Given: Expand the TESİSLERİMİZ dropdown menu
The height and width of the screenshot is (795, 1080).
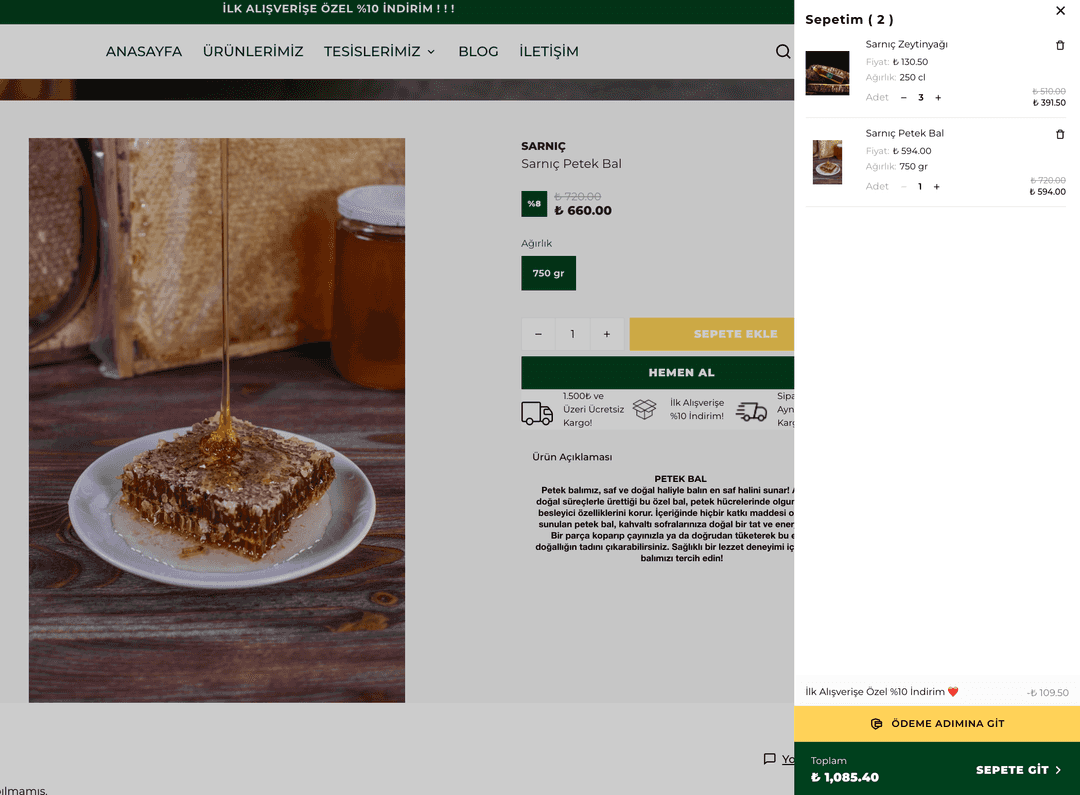Looking at the screenshot, I should click(380, 52).
